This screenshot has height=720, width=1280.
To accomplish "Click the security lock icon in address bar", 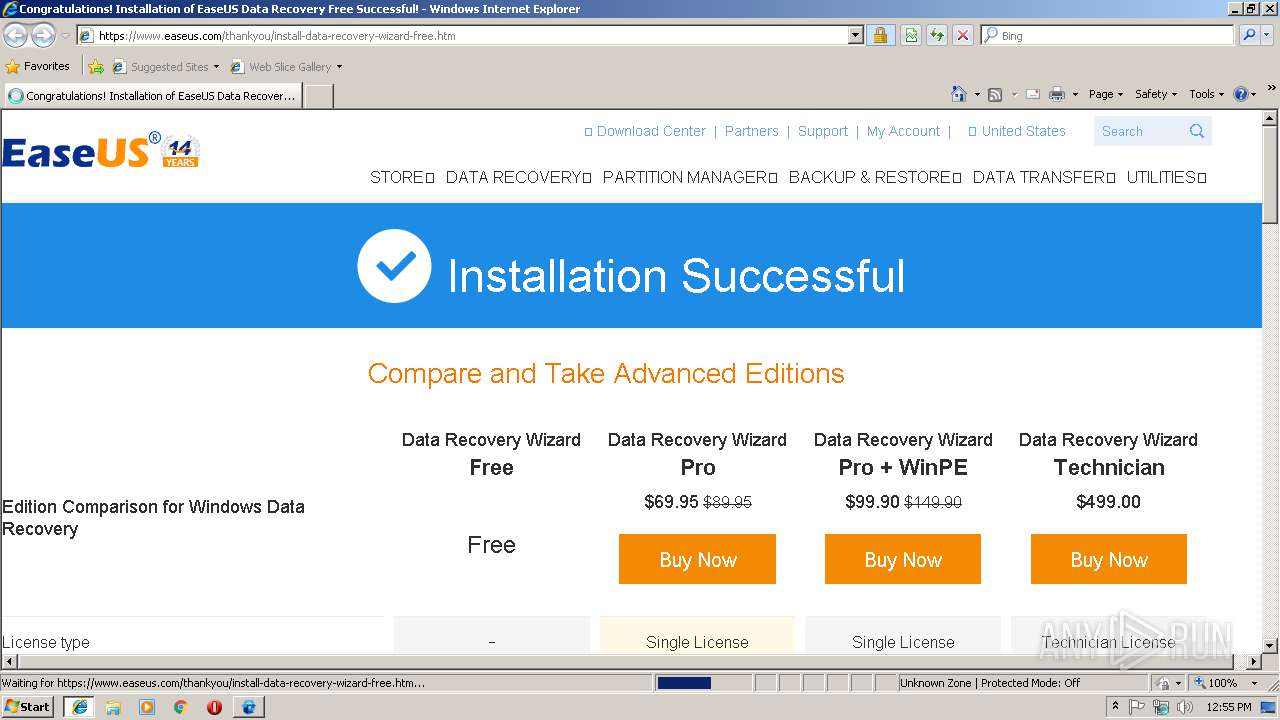I will (x=880, y=35).
